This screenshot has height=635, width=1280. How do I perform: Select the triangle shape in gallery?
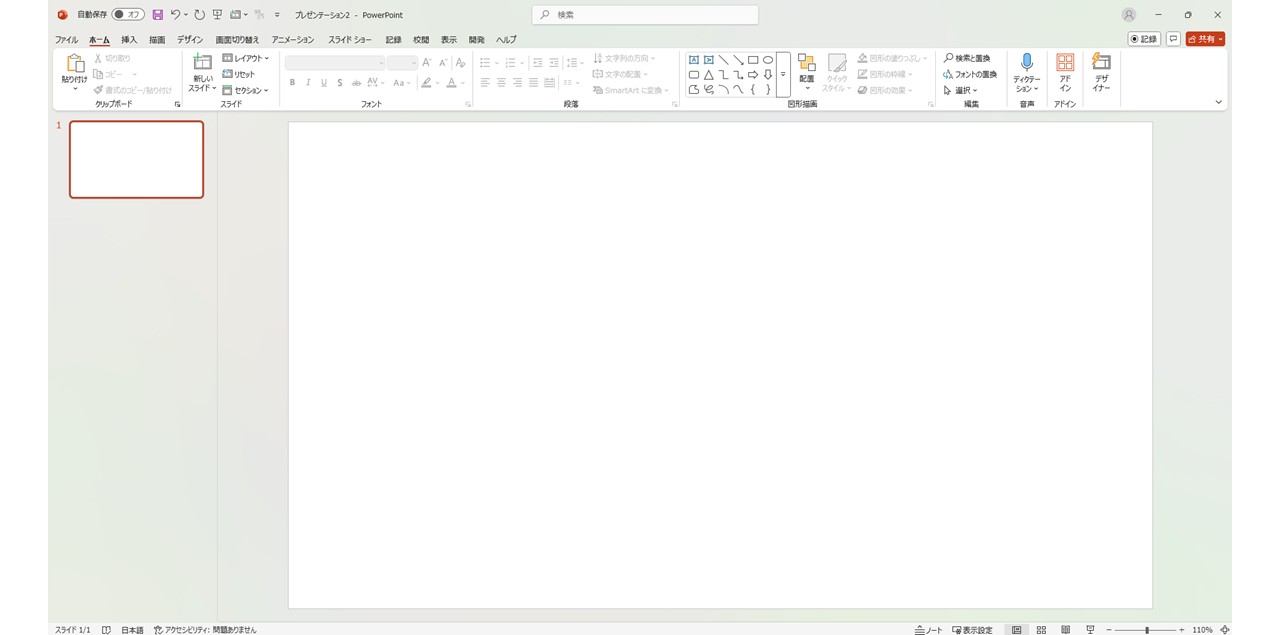point(708,75)
